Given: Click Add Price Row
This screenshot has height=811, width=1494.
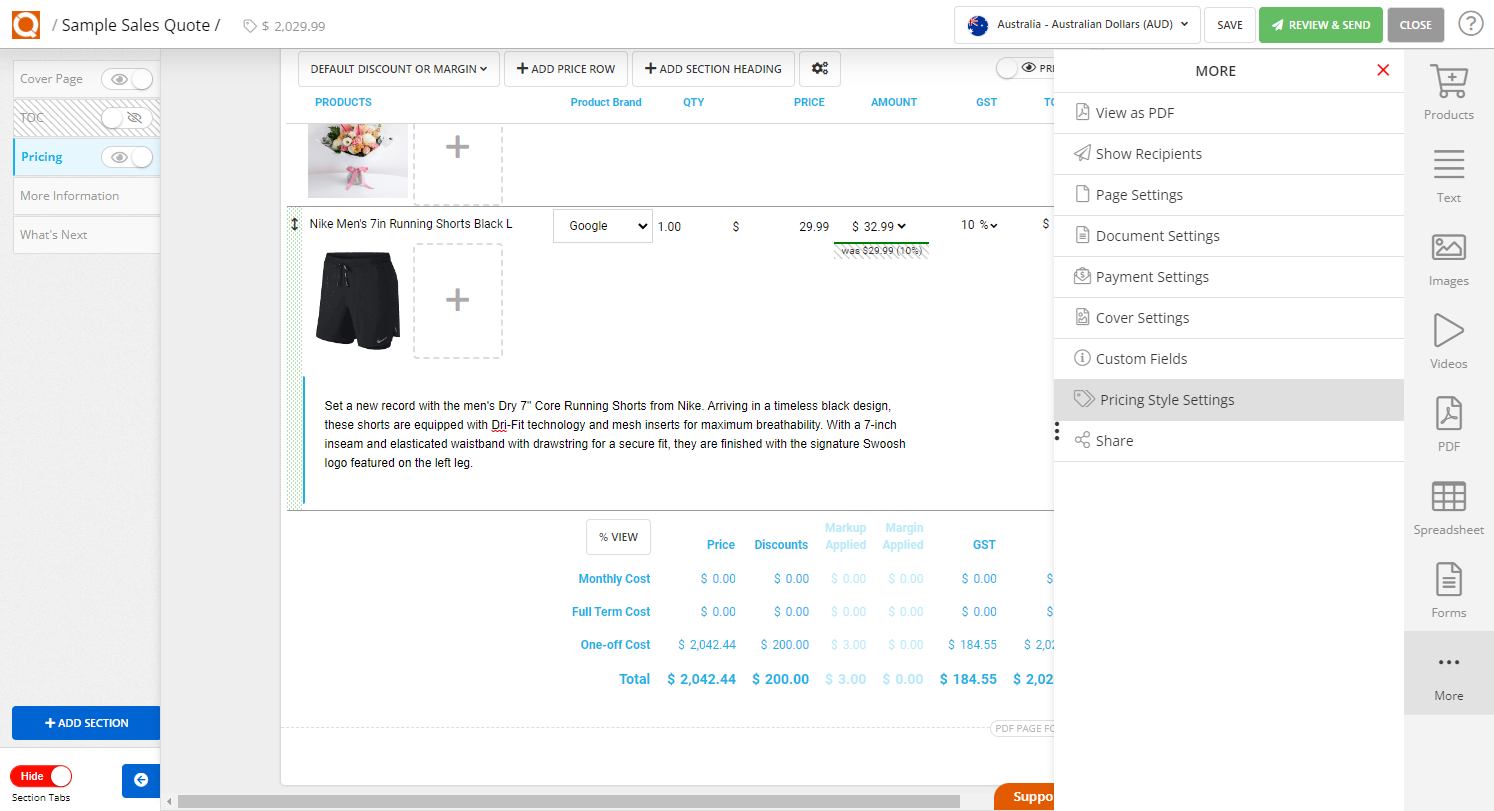Looking at the screenshot, I should click(565, 68).
